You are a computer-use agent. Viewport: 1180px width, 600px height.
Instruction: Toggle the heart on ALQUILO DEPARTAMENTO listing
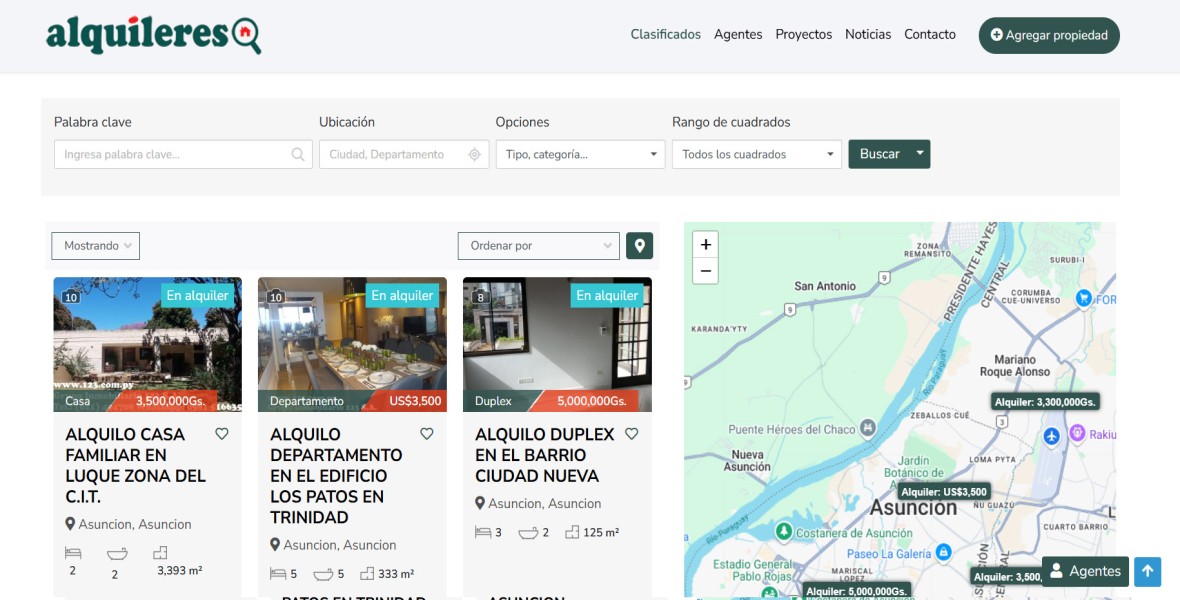427,433
